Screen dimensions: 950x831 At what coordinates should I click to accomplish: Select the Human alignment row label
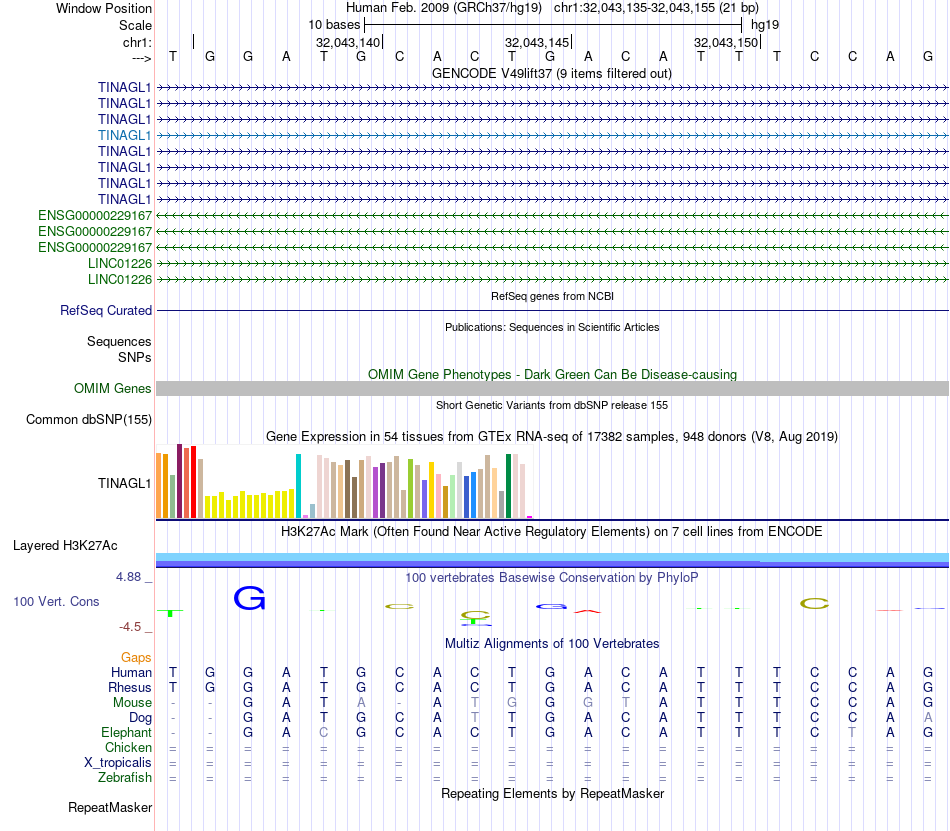coord(131,672)
